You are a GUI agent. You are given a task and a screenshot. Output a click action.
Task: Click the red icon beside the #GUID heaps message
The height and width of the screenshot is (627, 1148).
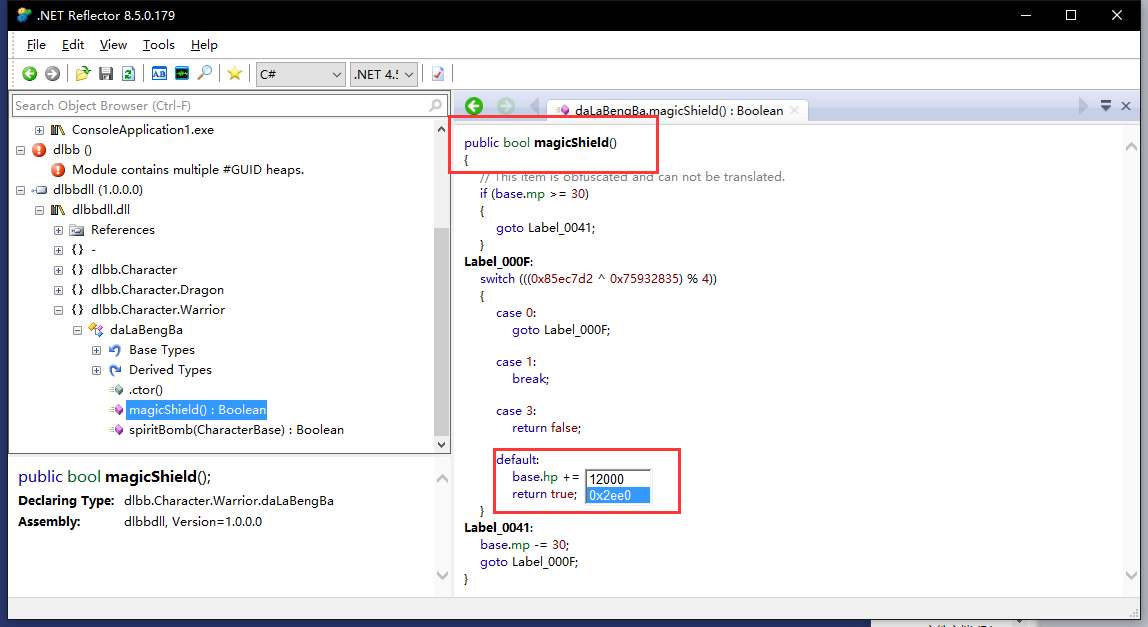click(59, 170)
